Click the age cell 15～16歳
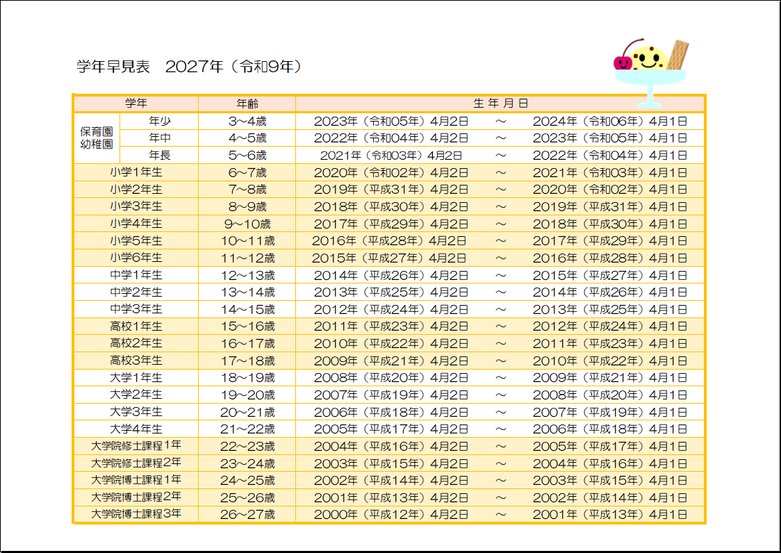 pyautogui.click(x=247, y=326)
